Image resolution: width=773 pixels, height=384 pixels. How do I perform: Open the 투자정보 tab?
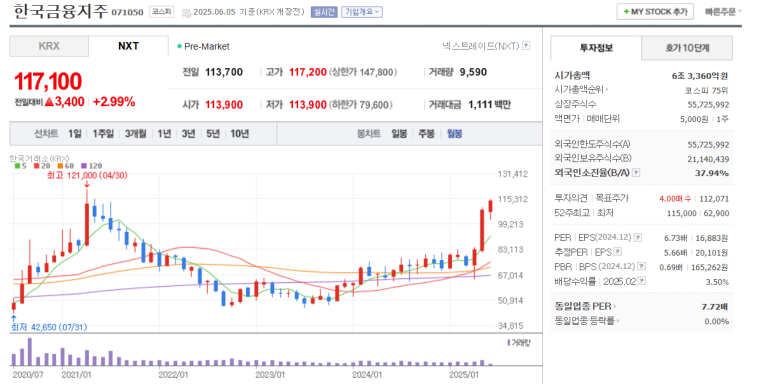click(596, 48)
